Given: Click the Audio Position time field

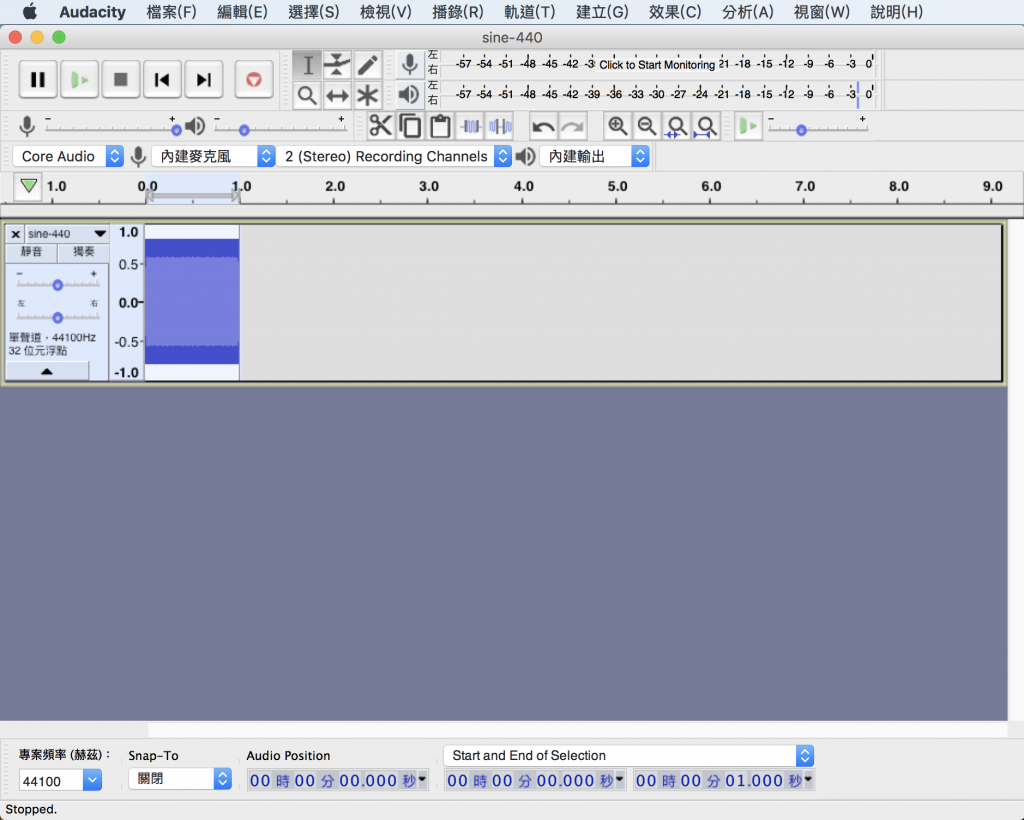Looking at the screenshot, I should click(338, 780).
